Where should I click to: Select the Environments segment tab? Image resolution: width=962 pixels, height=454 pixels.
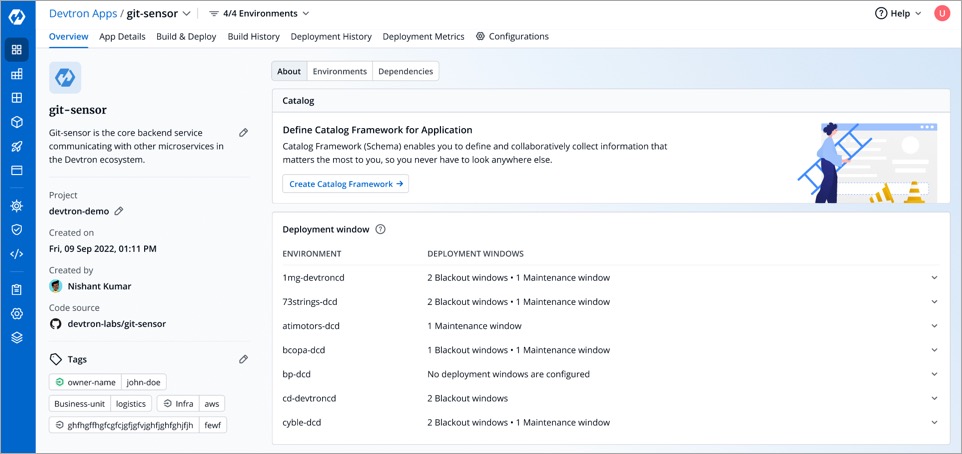point(340,71)
